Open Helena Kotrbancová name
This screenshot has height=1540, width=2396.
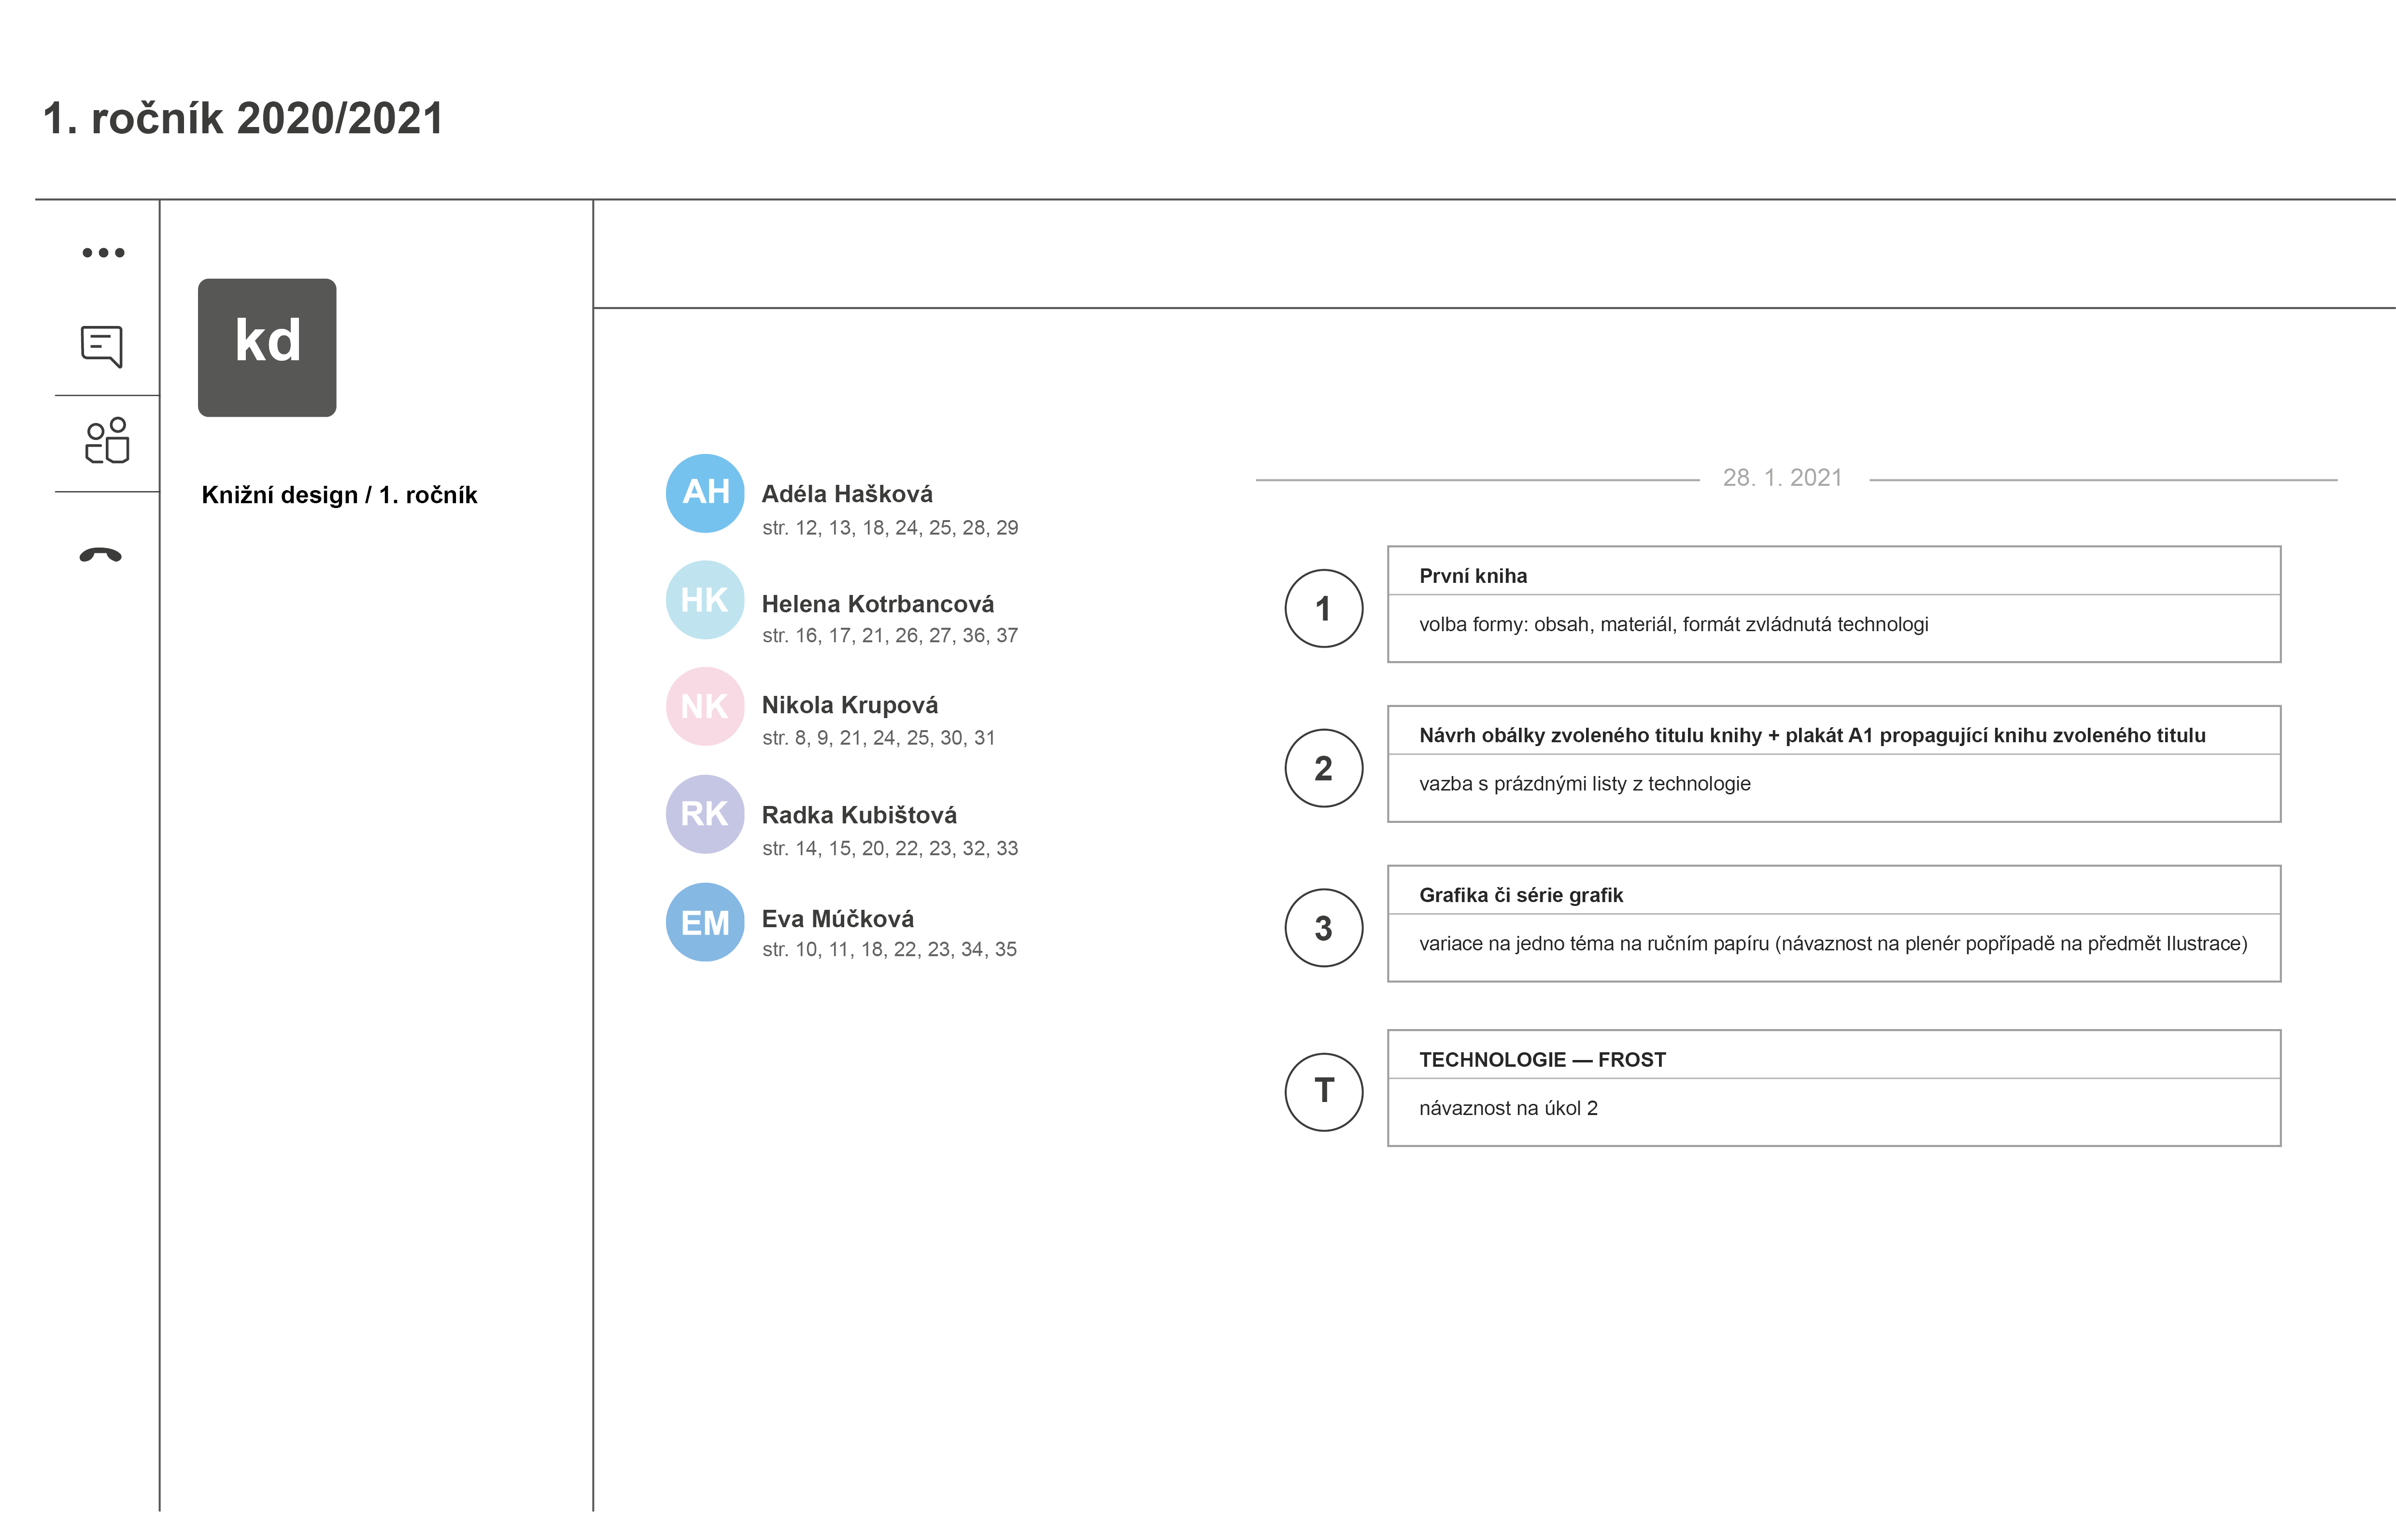[878, 604]
